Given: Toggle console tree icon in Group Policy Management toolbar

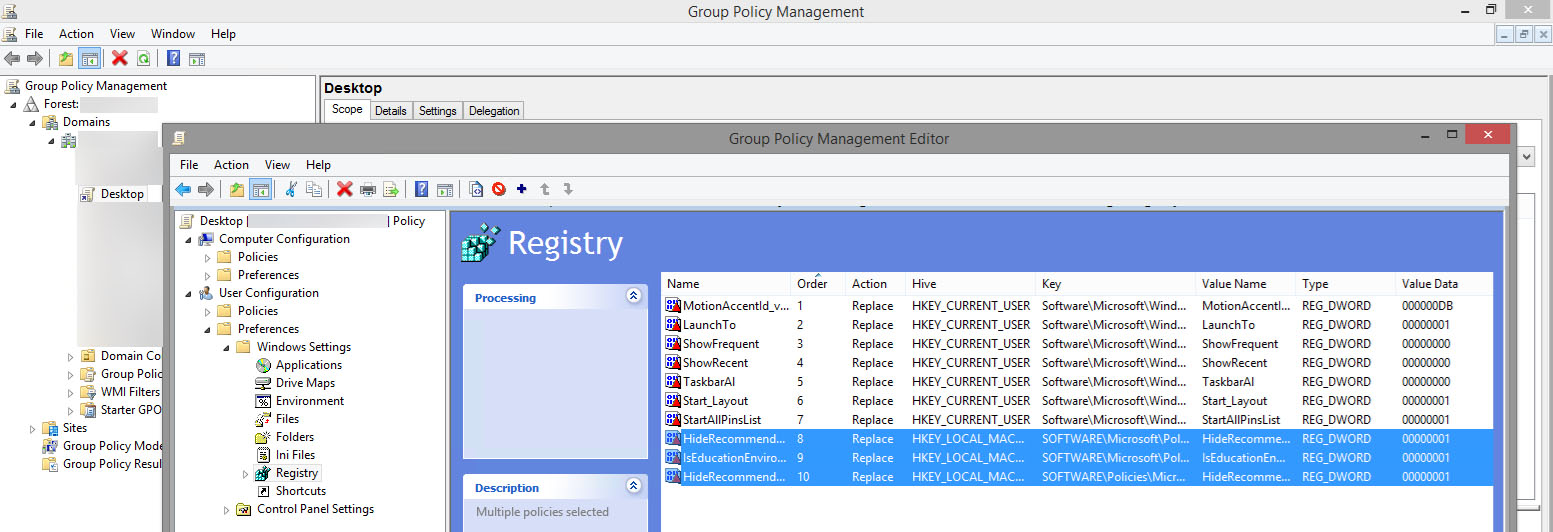Looking at the screenshot, I should [89, 59].
